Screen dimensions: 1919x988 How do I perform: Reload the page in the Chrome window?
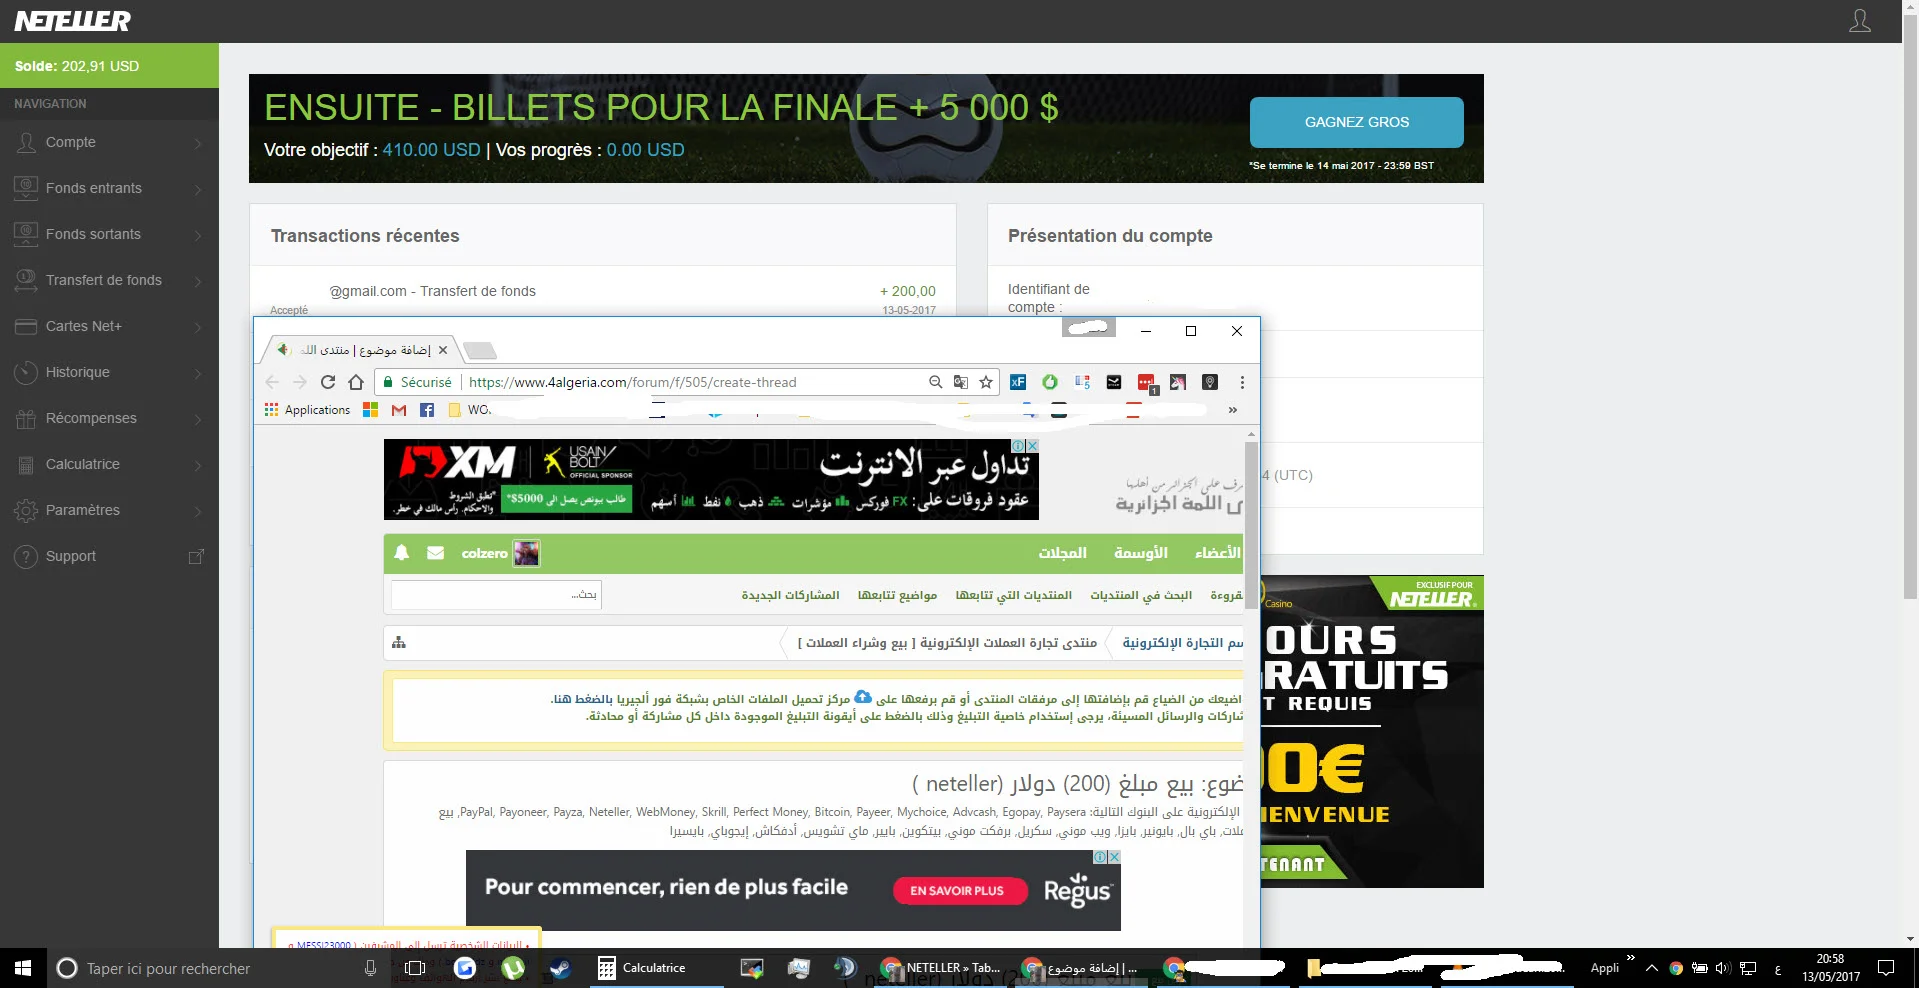[x=327, y=382]
